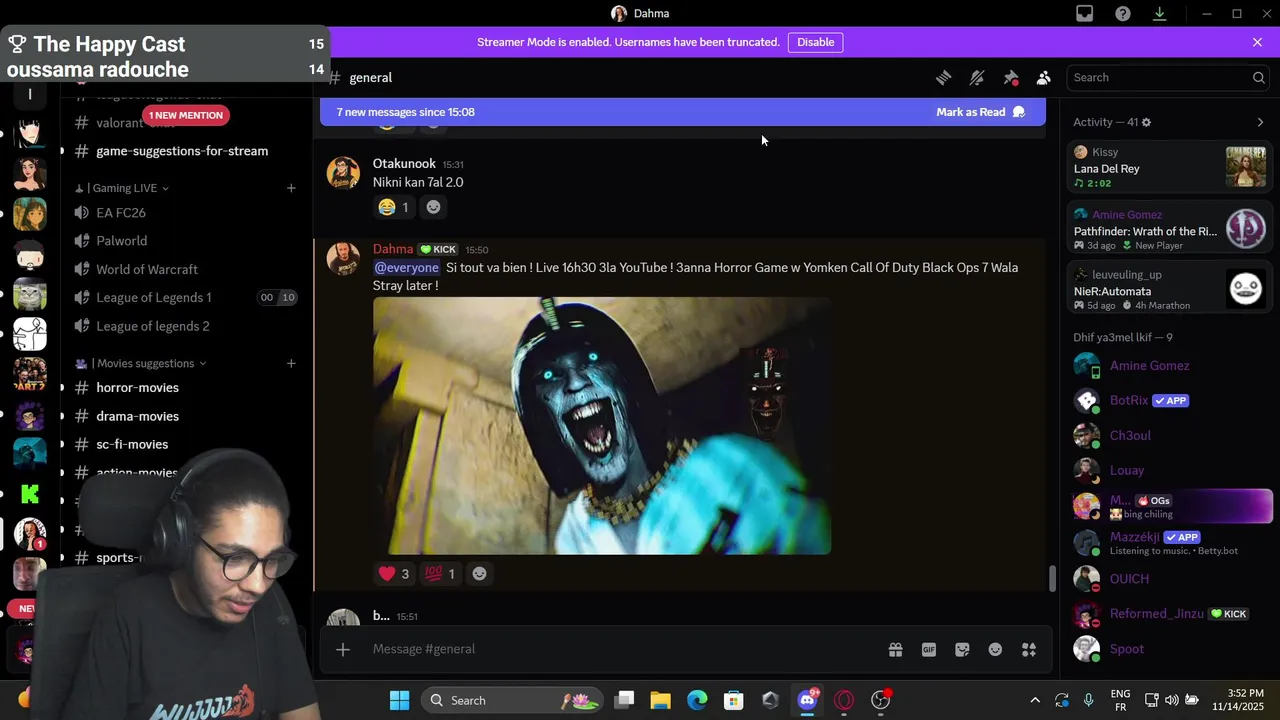Open Pathfinder: Wrath of the Righteous activity card
Viewport: 1280px width, 720px height.
click(1169, 229)
